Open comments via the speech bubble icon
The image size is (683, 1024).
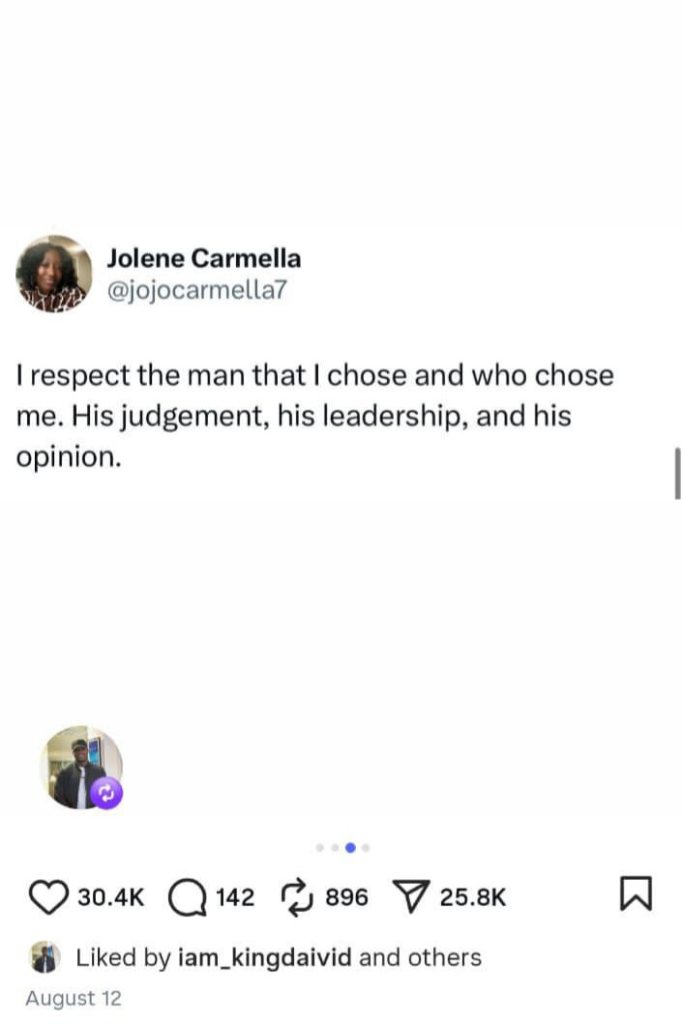tap(186, 897)
